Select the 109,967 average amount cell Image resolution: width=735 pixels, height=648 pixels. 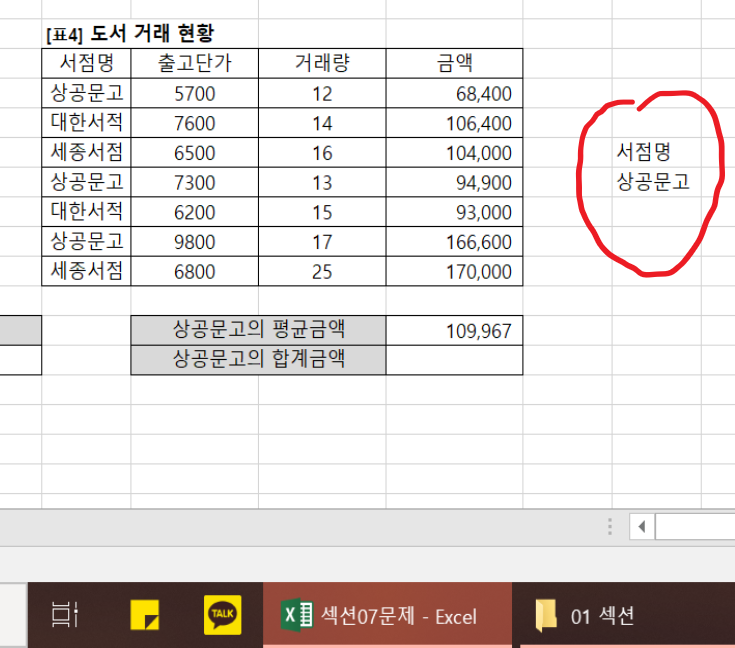pyautogui.click(x=454, y=331)
